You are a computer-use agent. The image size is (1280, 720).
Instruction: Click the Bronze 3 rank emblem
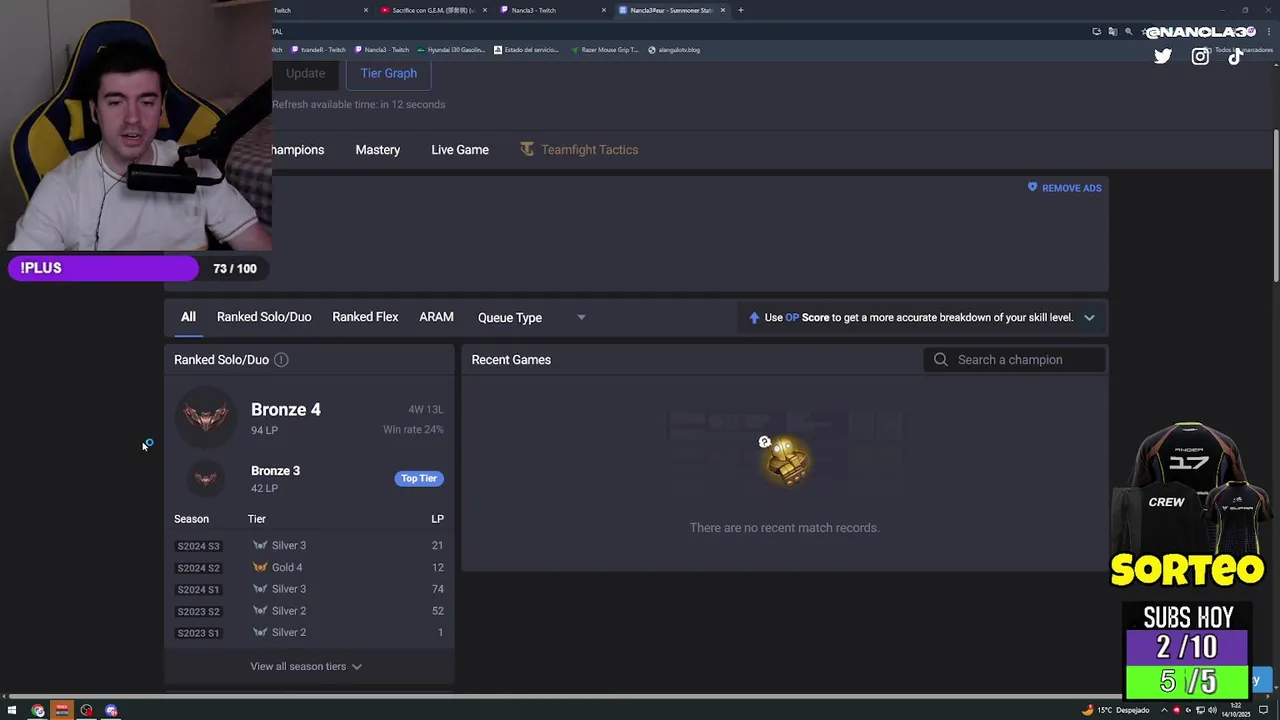(x=206, y=479)
